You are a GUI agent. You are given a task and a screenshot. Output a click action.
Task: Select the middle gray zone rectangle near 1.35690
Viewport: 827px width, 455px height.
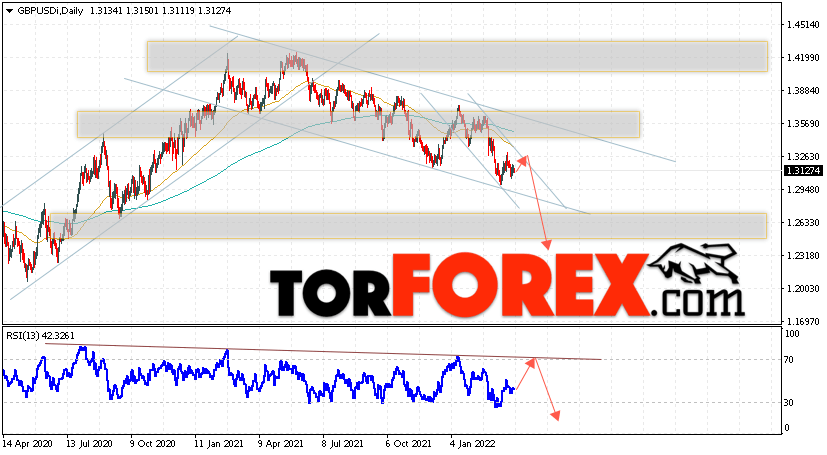(x=358, y=124)
